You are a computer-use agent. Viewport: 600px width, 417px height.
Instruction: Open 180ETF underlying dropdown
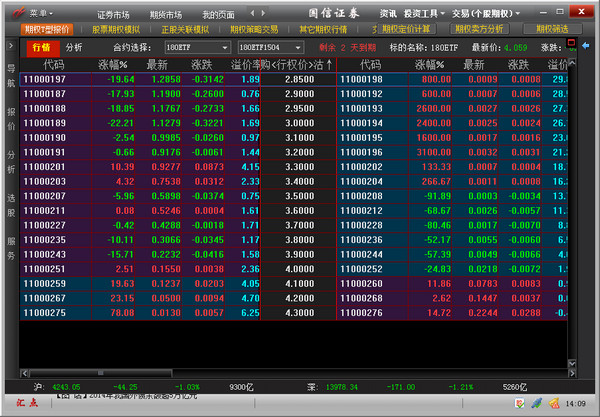click(197, 47)
